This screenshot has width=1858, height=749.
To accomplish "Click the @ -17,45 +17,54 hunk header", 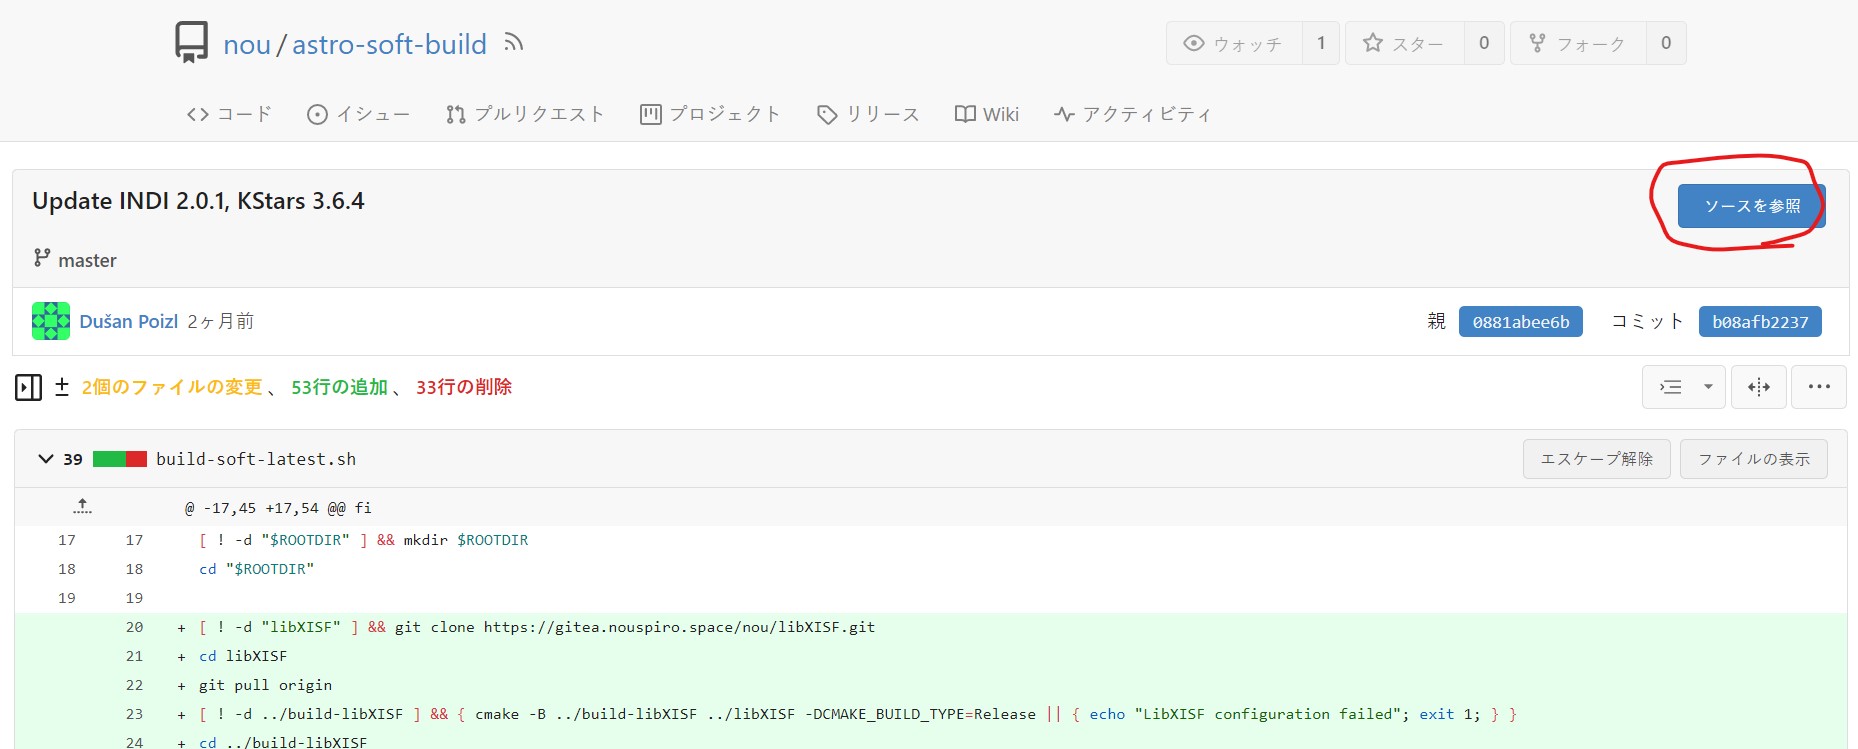I will click(x=278, y=508).
